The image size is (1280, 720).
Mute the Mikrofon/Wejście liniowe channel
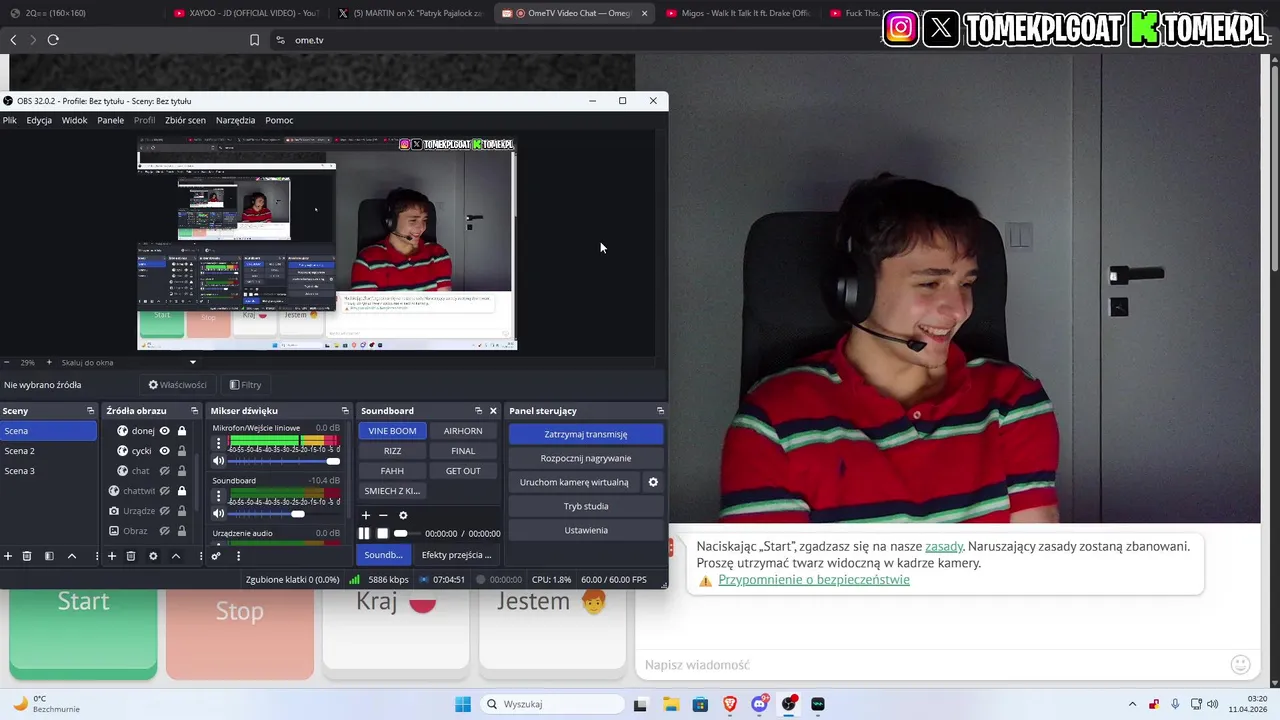(x=219, y=461)
